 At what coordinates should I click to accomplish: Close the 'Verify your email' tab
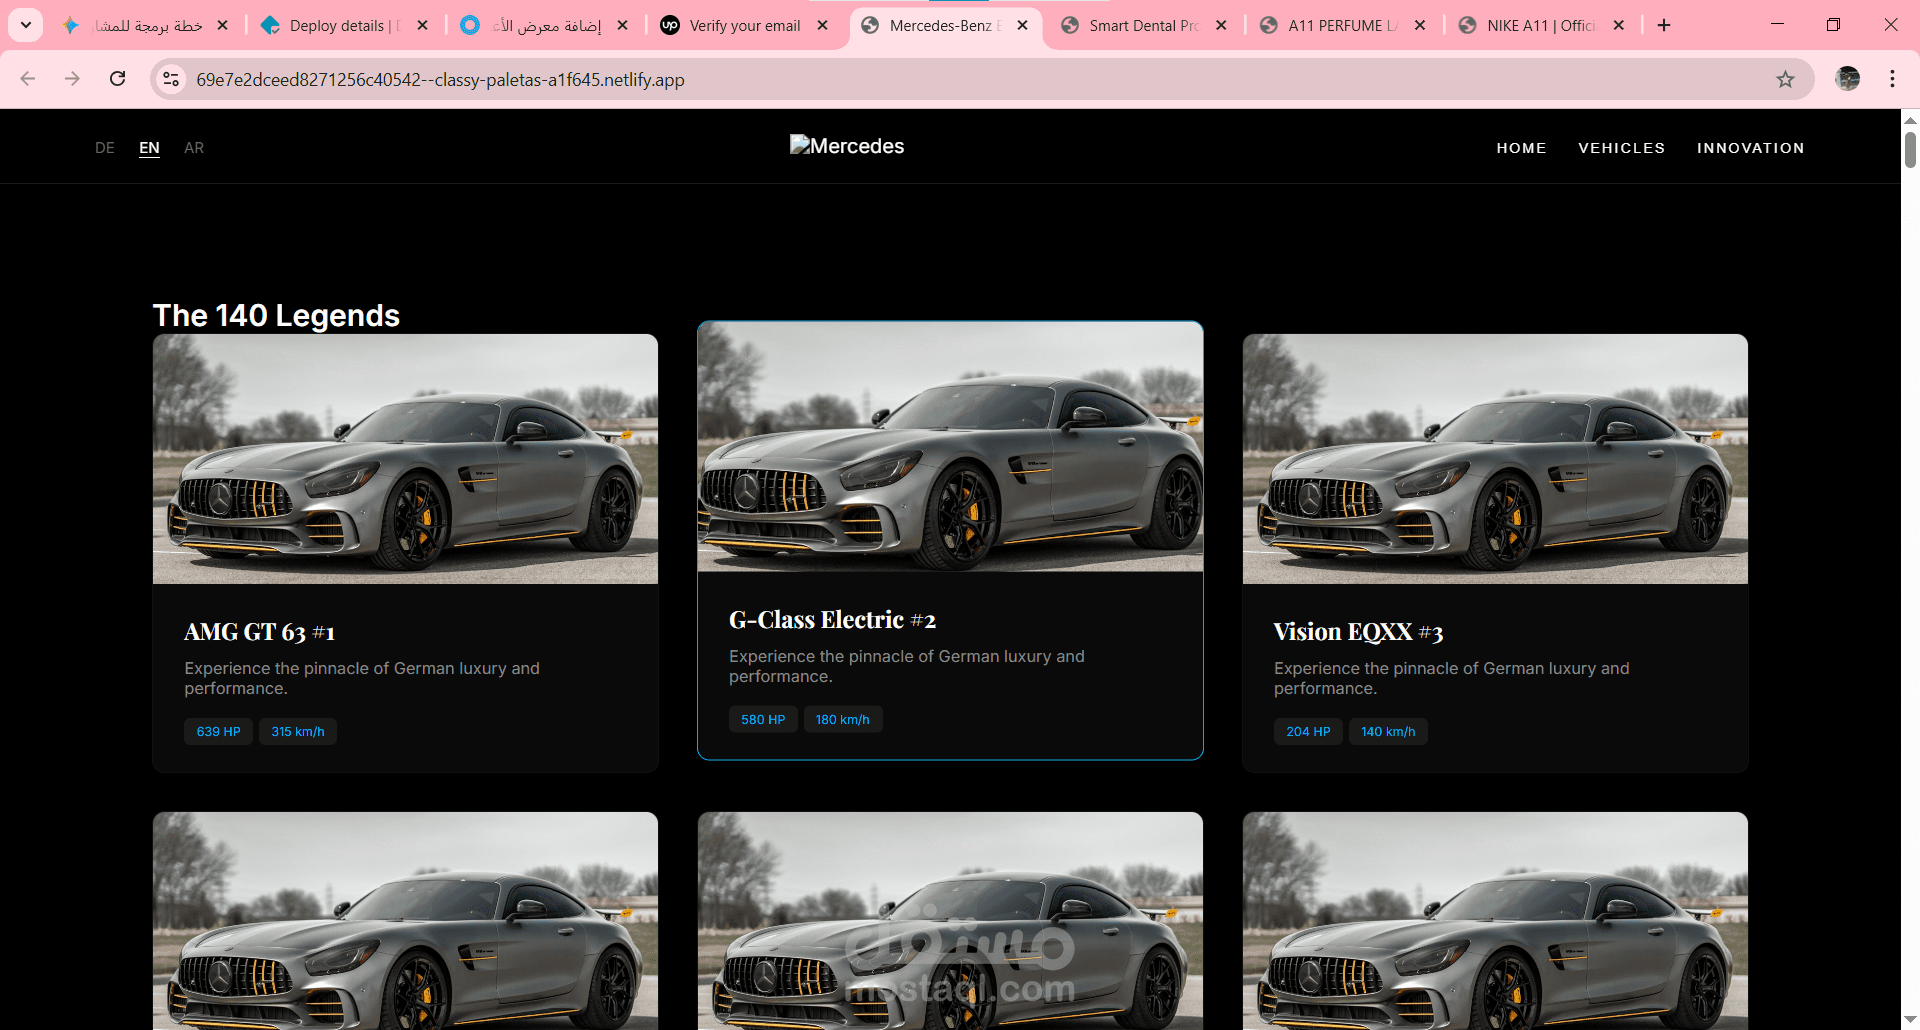click(x=822, y=25)
